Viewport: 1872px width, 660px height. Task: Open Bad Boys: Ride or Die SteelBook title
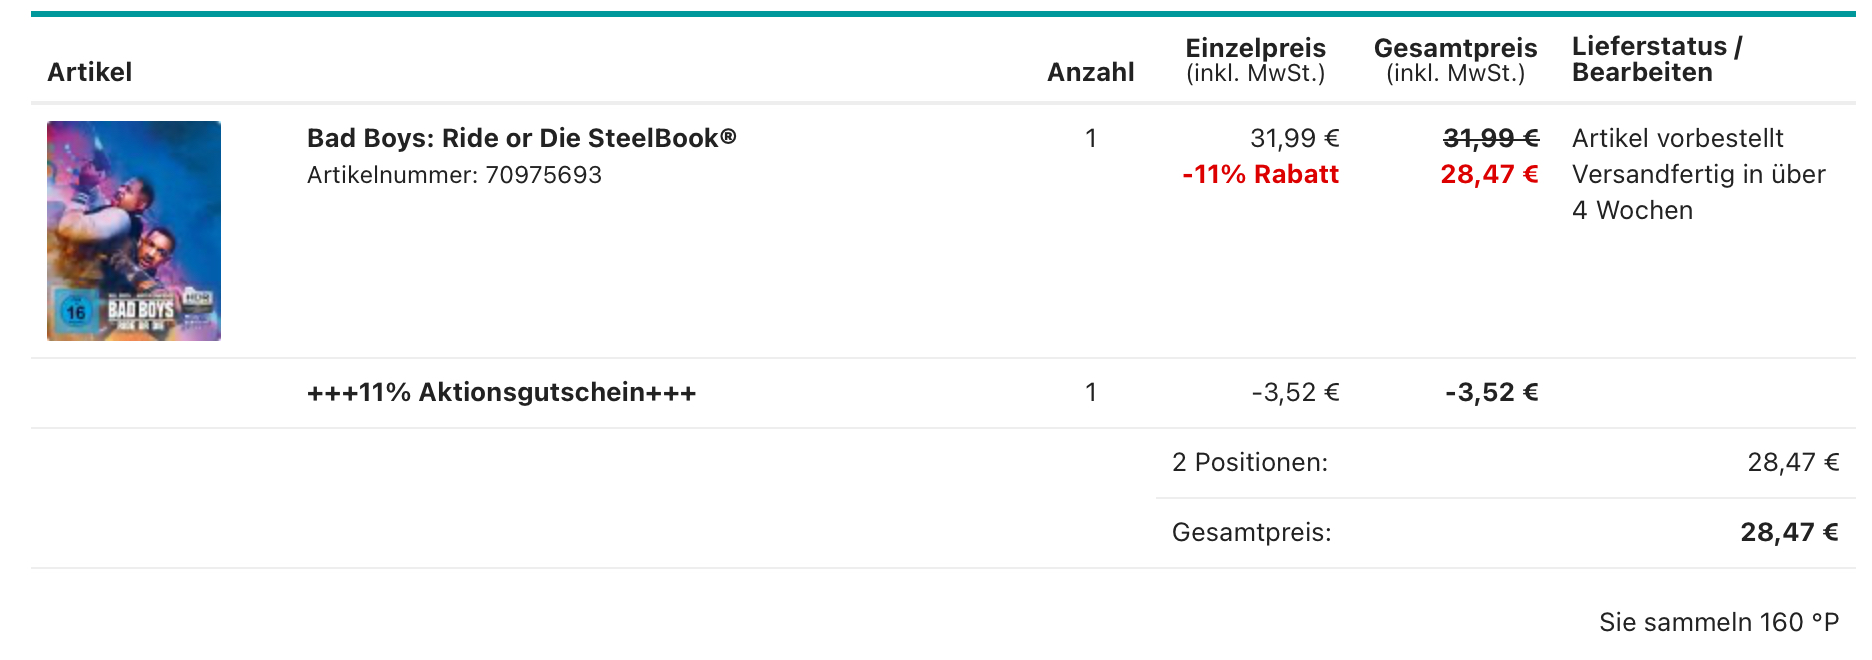tap(521, 138)
